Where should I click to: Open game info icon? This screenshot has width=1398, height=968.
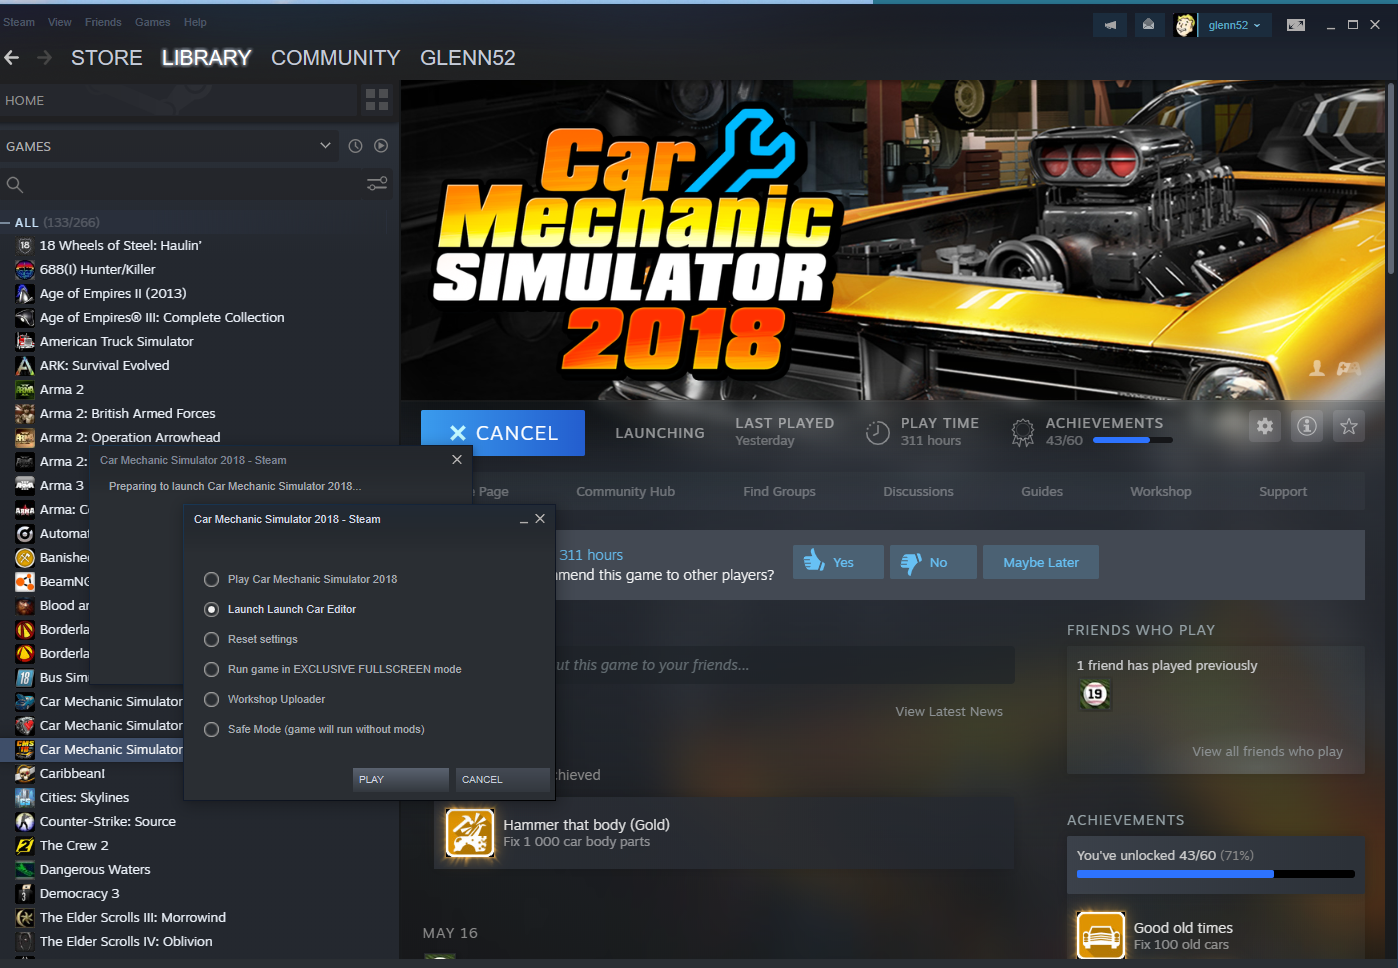click(x=1307, y=427)
